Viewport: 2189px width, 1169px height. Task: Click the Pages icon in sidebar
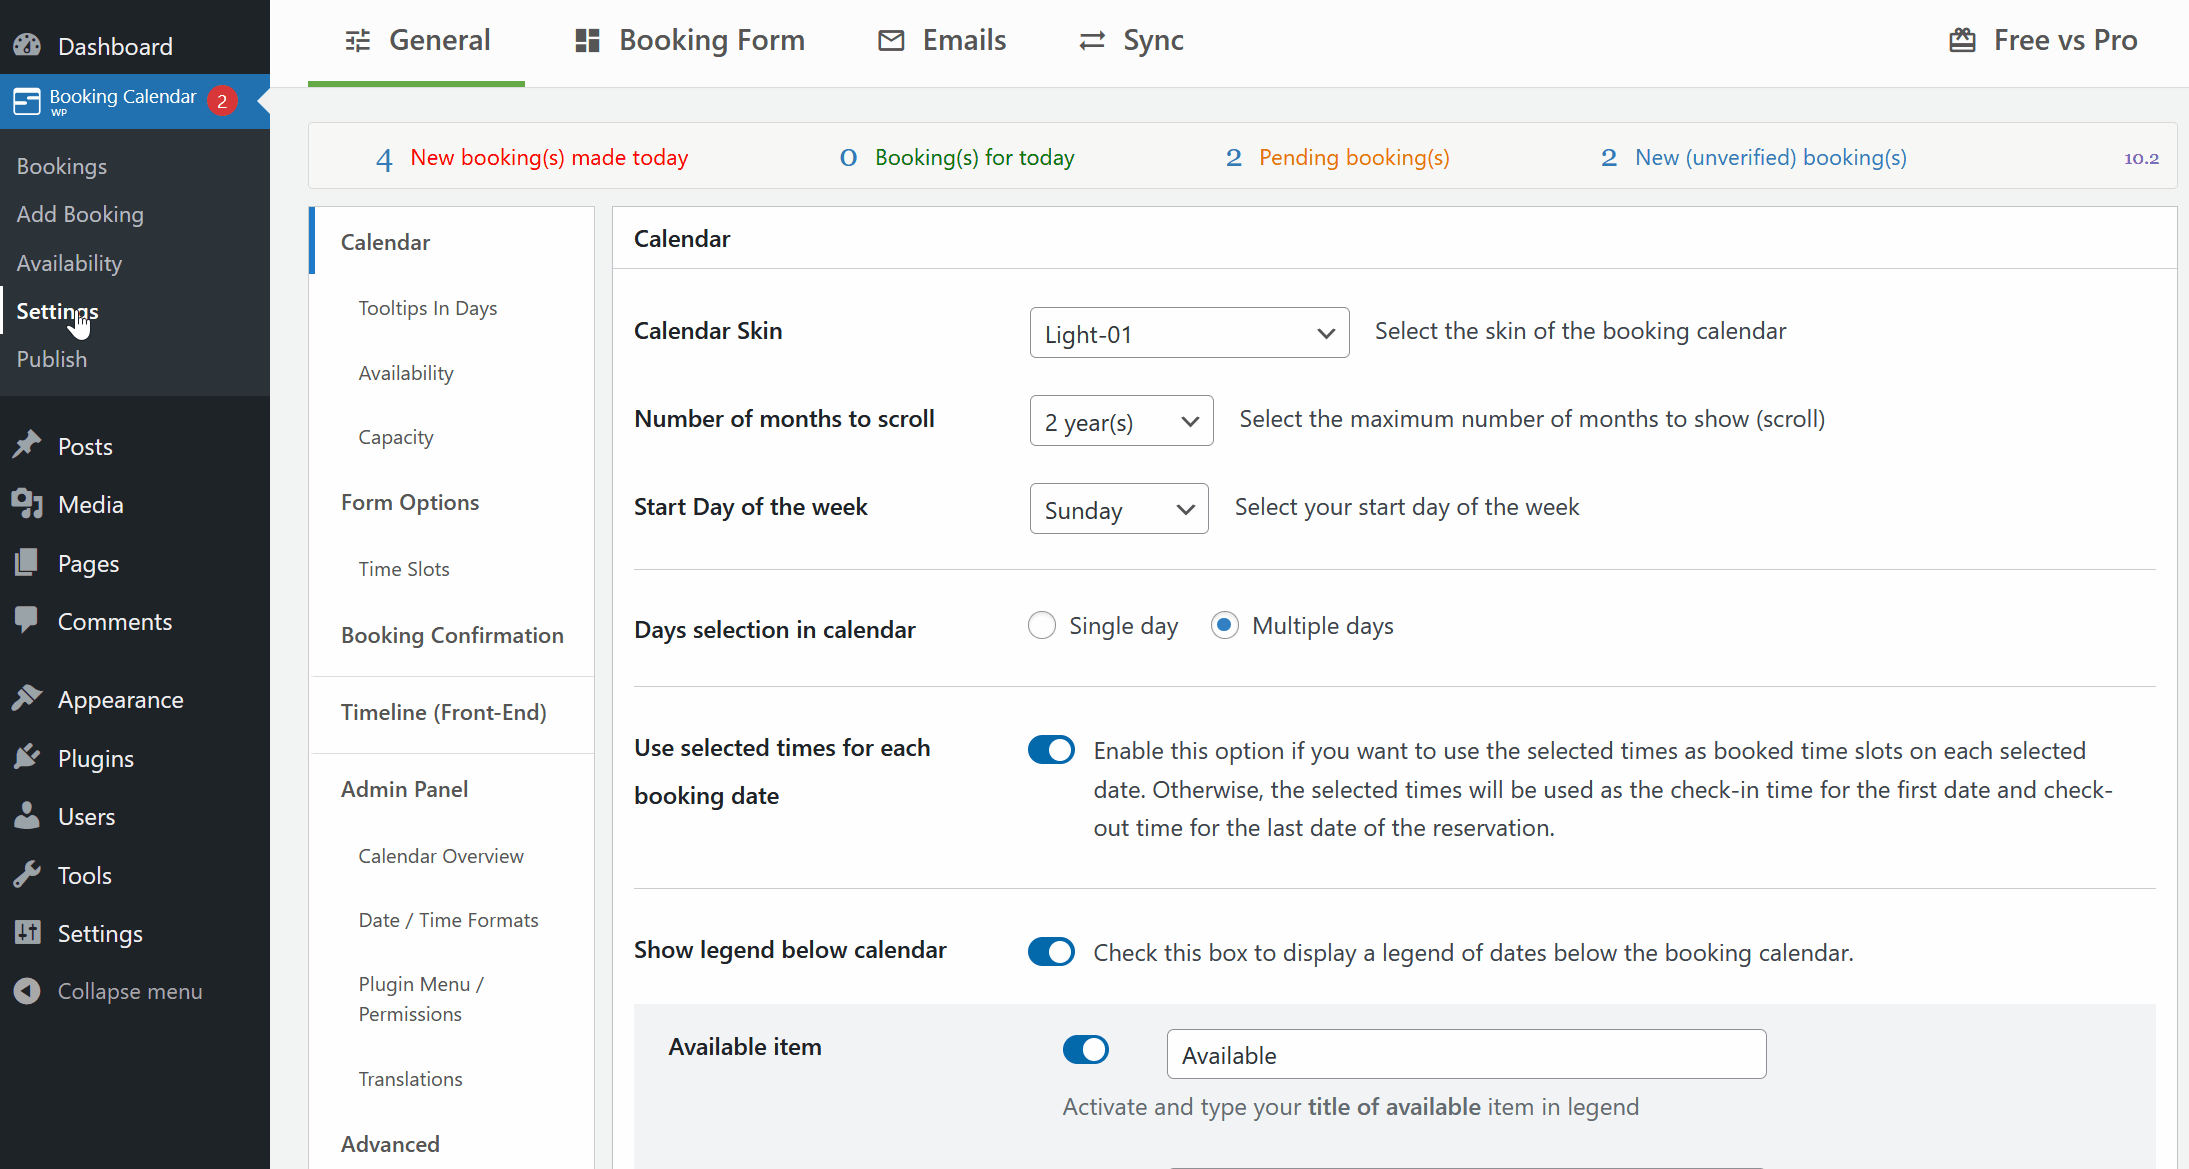pyautogui.click(x=27, y=563)
